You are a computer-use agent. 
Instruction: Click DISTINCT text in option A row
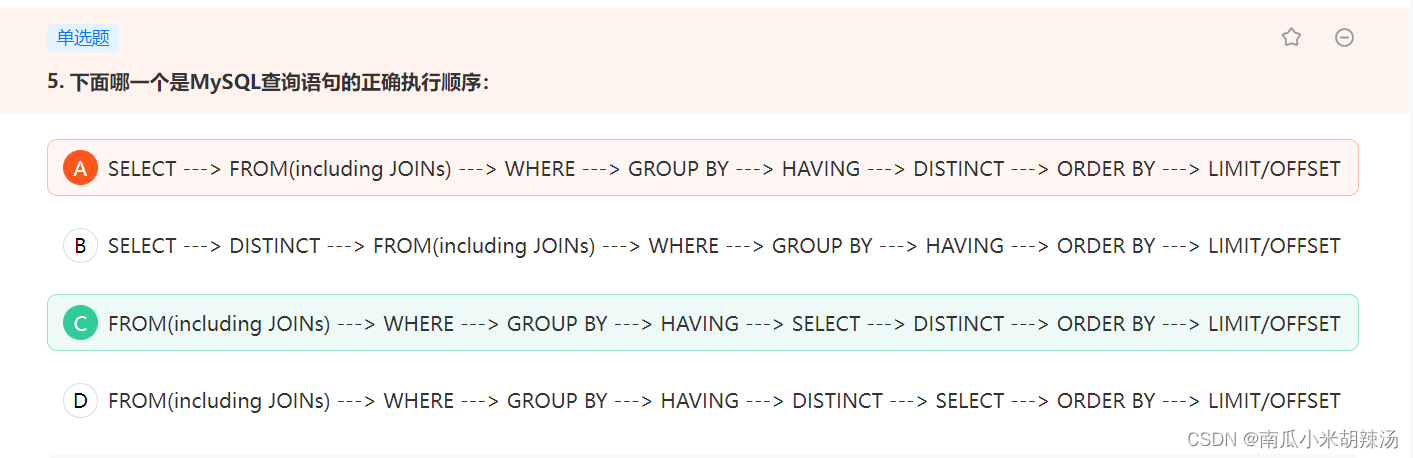point(958,169)
